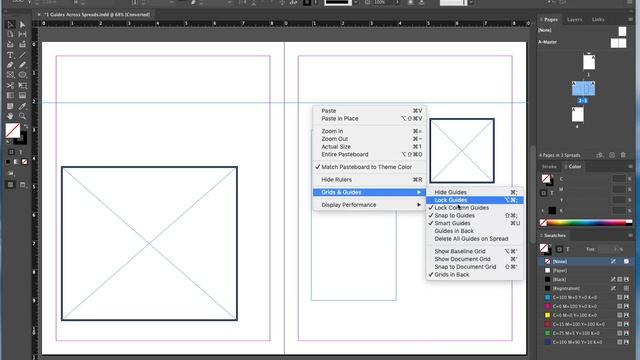Select the Page tool
Screen dimensions: 640x360
click(x=10, y=34)
